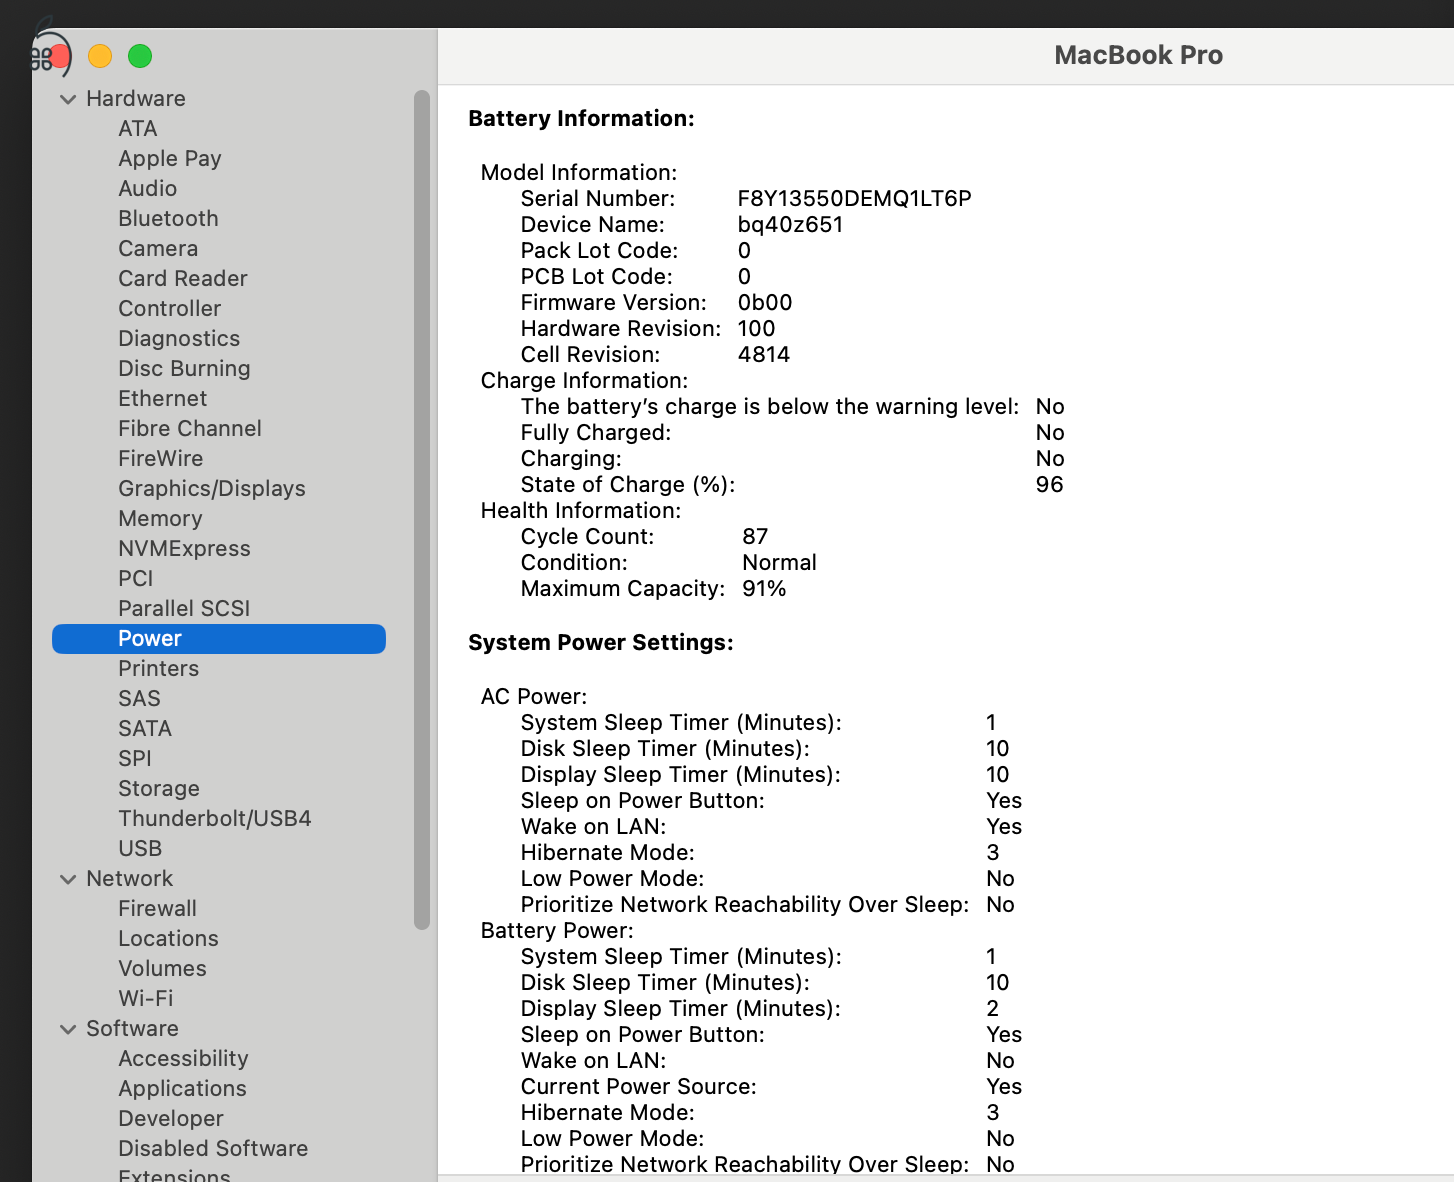Open the Developer entry
The width and height of the screenshot is (1454, 1182).
pyautogui.click(x=171, y=1119)
